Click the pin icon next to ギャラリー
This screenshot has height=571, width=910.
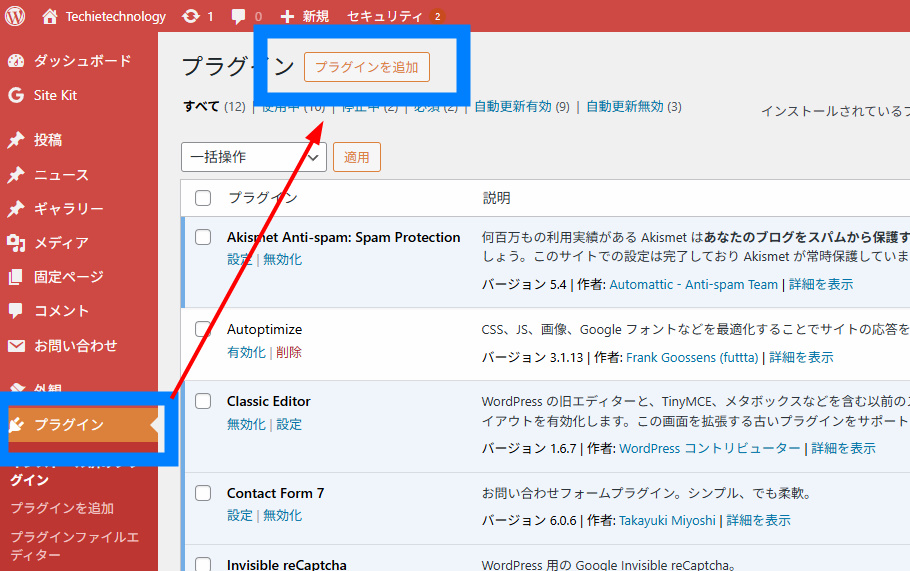click(x=16, y=208)
